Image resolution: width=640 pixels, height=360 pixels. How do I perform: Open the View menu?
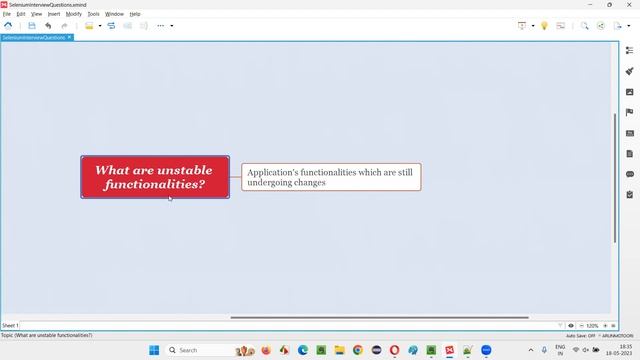click(x=36, y=14)
